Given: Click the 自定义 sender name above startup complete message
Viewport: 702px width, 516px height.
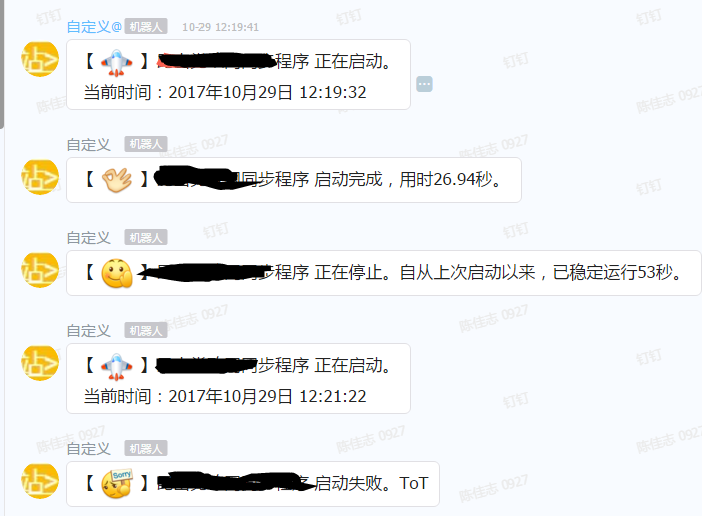Looking at the screenshot, I should [88, 145].
